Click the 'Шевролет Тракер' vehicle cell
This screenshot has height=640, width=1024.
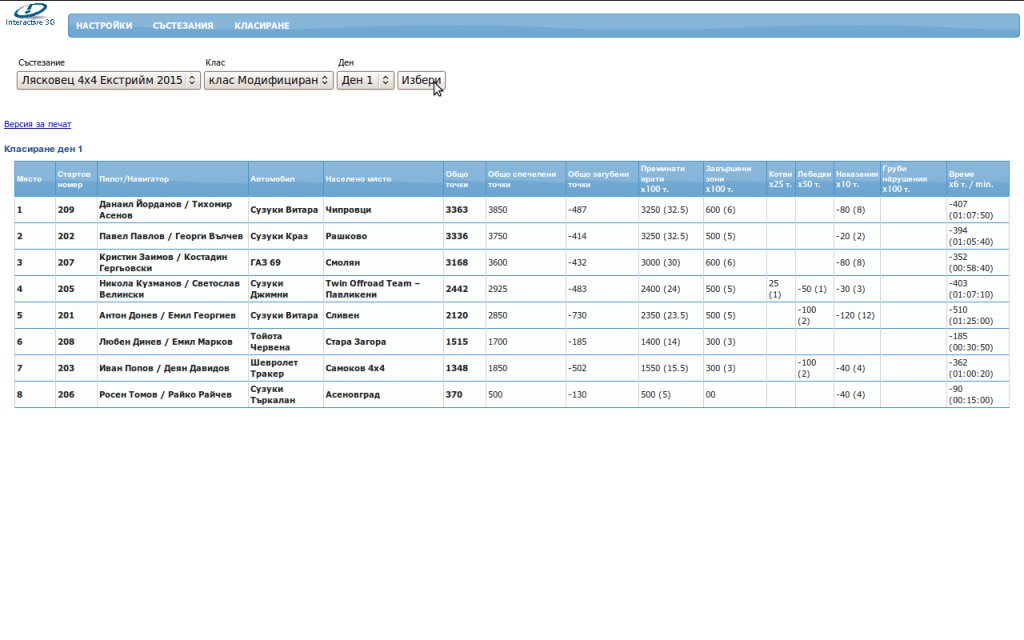(x=285, y=368)
